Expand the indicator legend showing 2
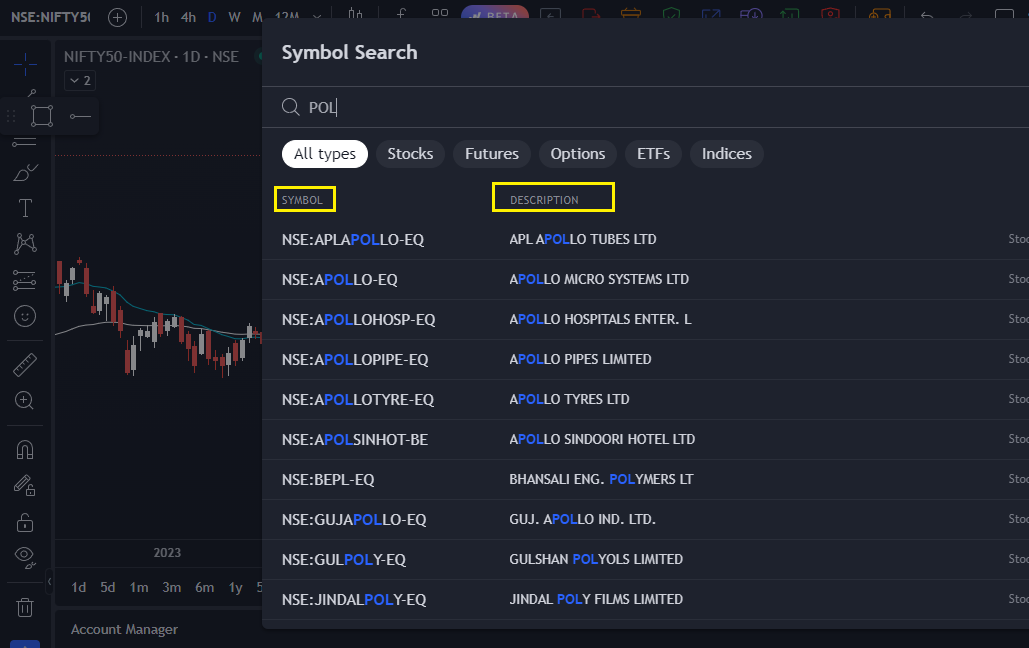The height and width of the screenshot is (648, 1029). click(x=80, y=81)
